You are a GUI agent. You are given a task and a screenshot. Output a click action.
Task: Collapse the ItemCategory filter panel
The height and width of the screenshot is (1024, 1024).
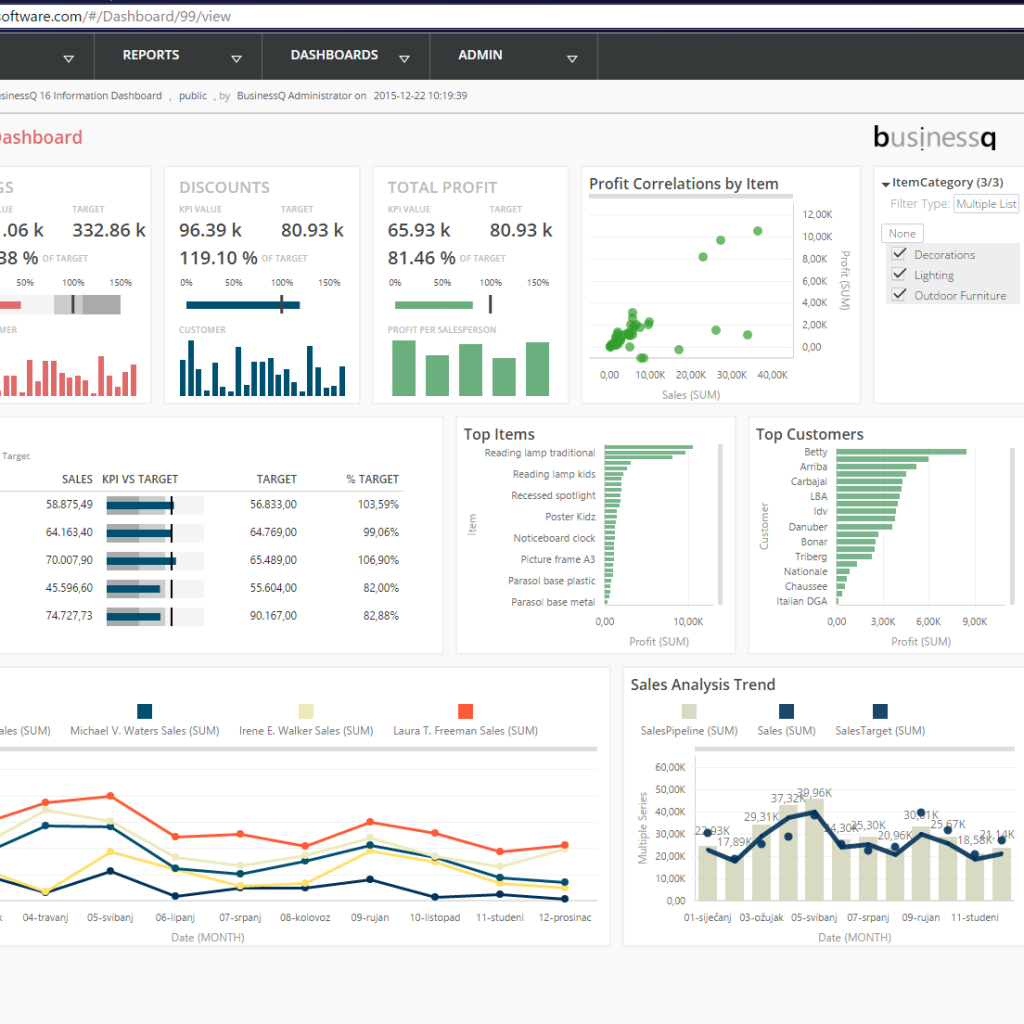pos(884,182)
